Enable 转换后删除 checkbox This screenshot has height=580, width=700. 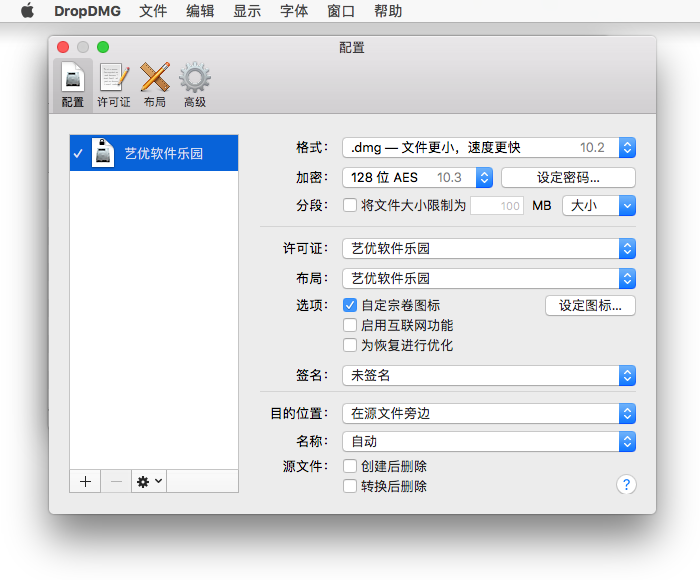[x=350, y=486]
